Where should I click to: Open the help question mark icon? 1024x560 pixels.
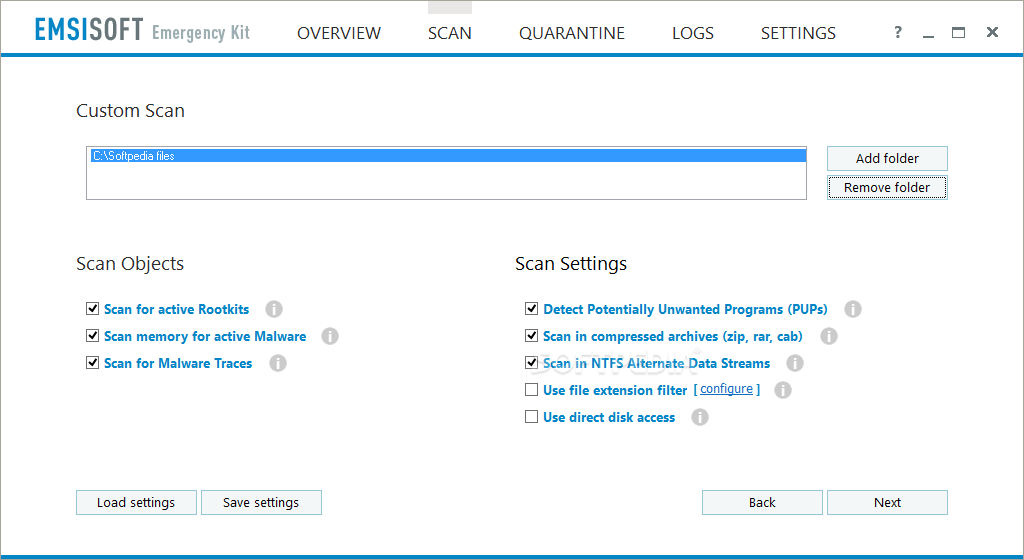tap(898, 32)
